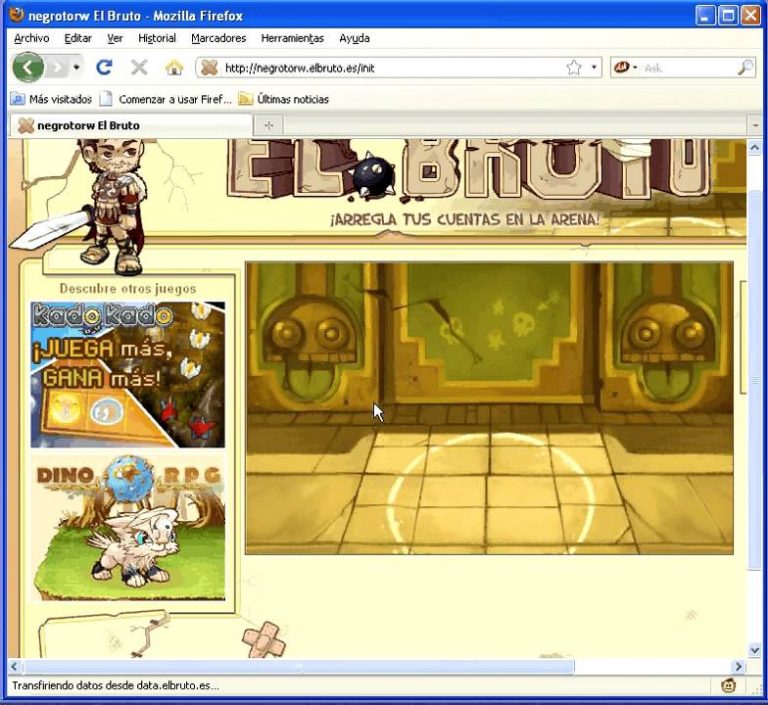768x705 pixels.
Task: Click the KadoKado game advertisement banner
Action: (x=128, y=374)
